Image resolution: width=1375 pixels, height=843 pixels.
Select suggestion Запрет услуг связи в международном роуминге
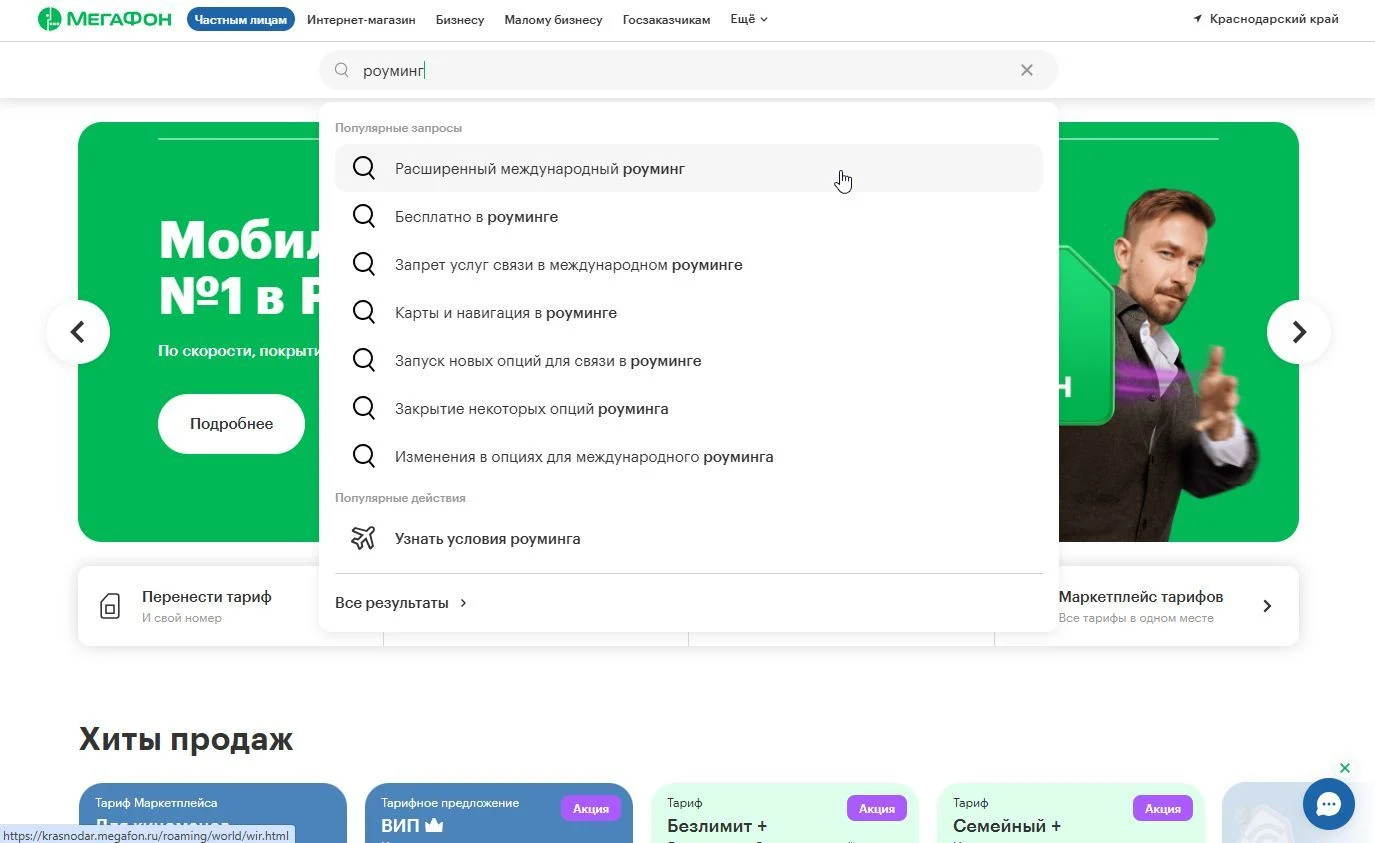[689, 264]
